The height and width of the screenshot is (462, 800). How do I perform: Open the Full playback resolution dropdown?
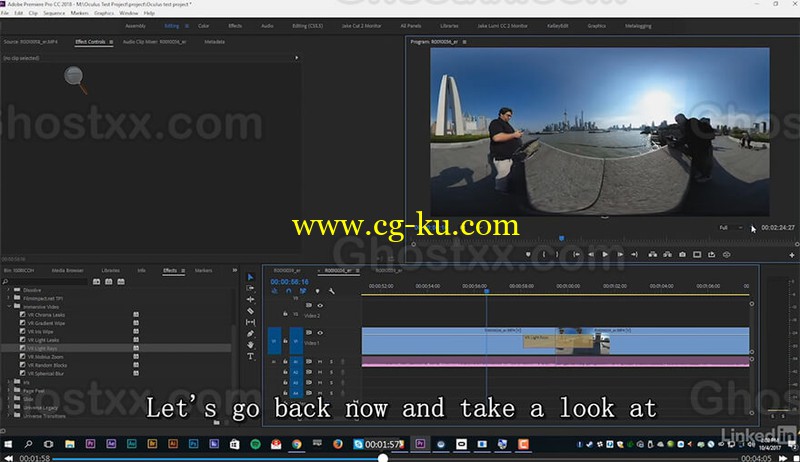tap(730, 228)
